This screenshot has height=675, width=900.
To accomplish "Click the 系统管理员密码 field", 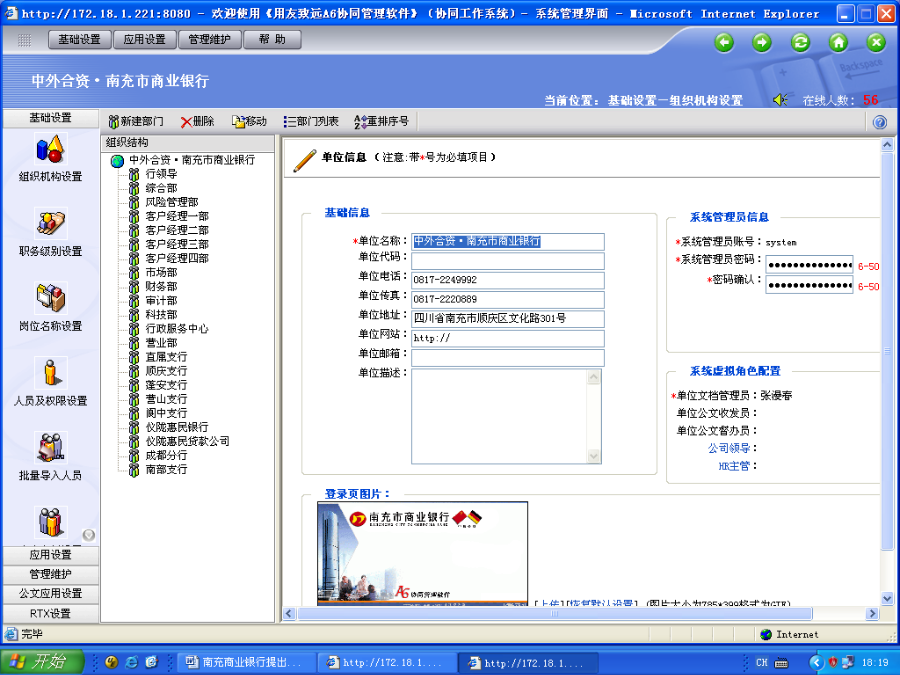I will (x=809, y=265).
